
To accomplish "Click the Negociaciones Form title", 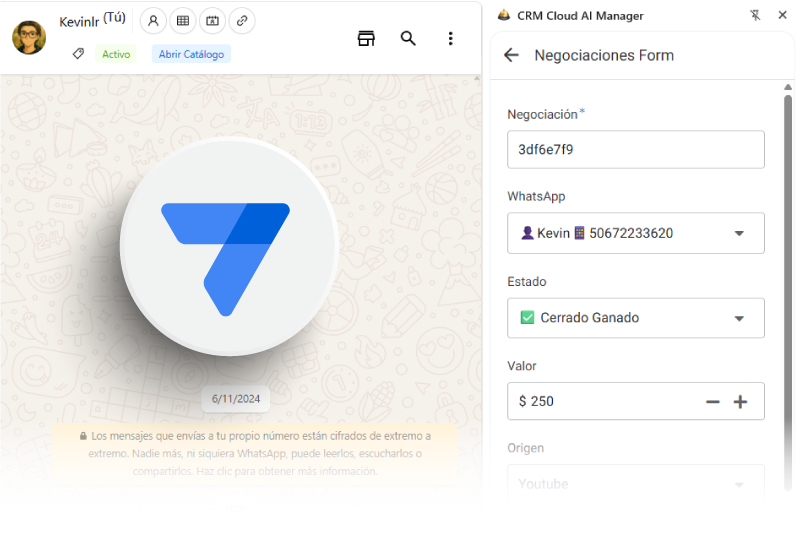I will click(604, 55).
